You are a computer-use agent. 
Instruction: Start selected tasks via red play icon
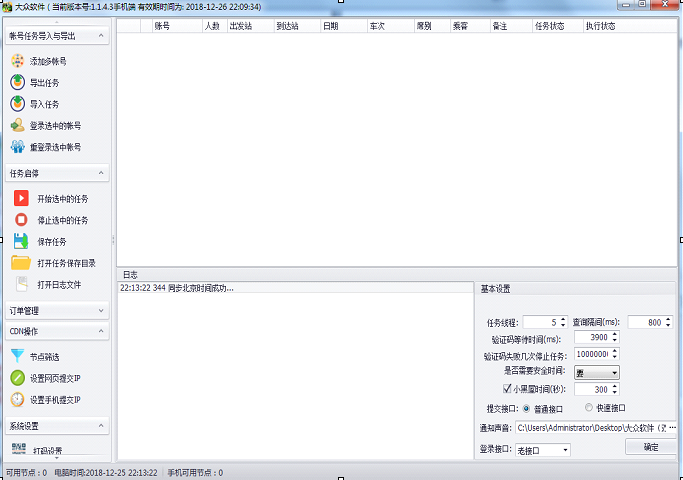21,198
